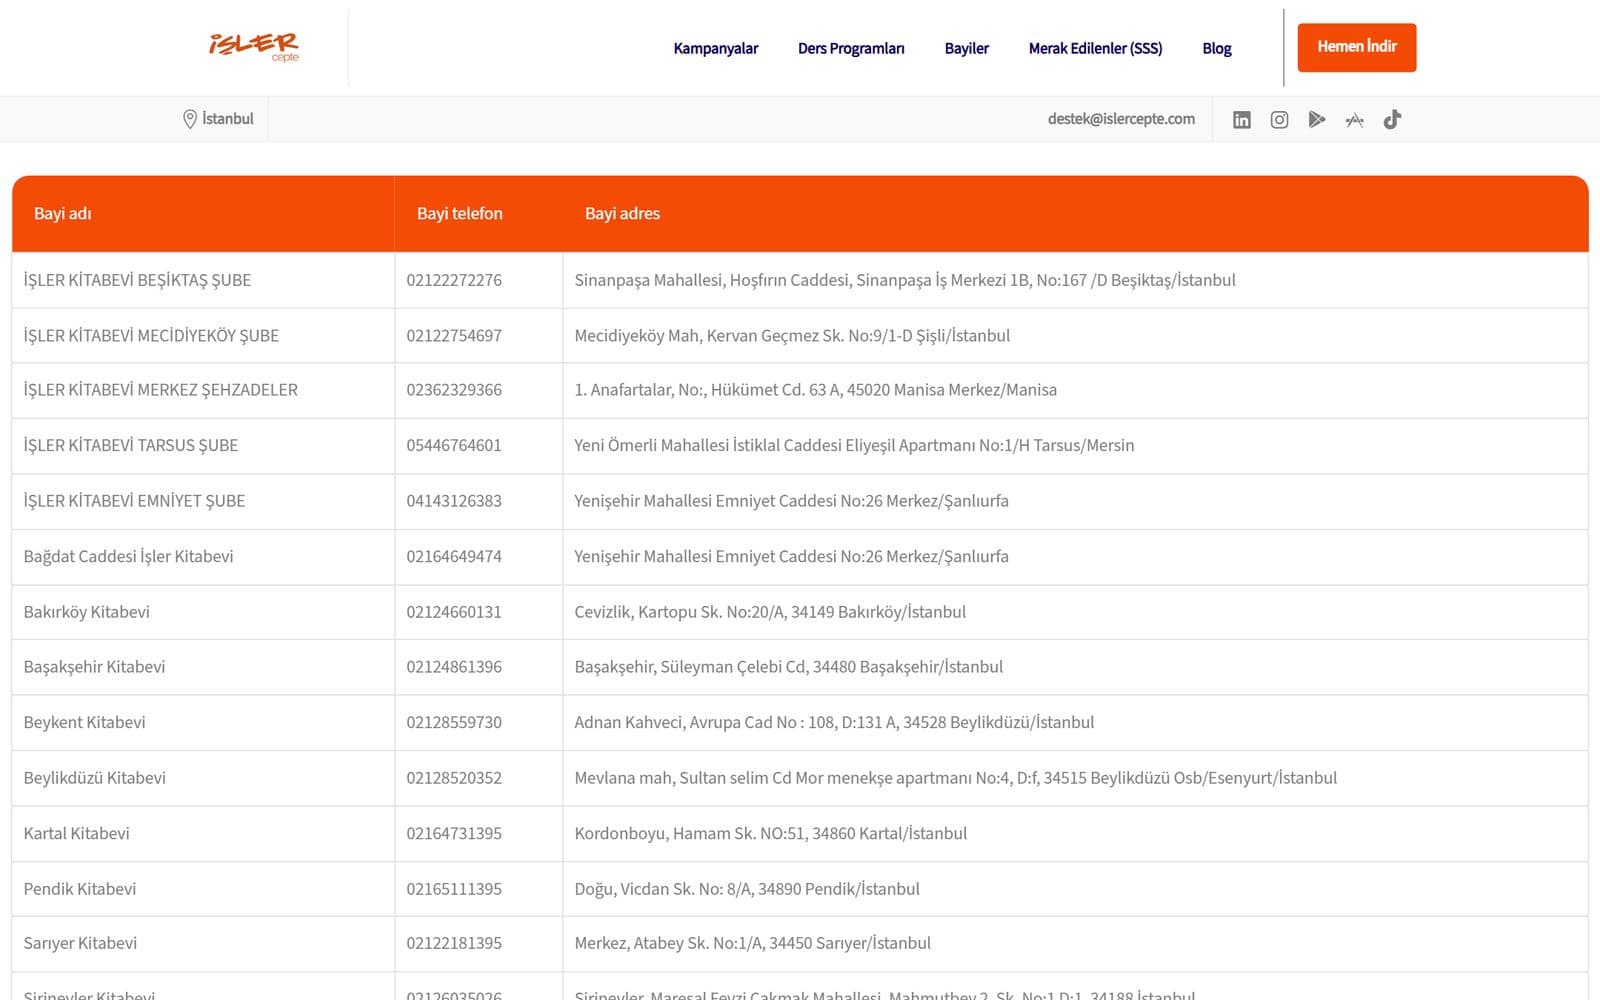Click the Bayi adı column header
1600x1000 pixels.
(x=63, y=214)
